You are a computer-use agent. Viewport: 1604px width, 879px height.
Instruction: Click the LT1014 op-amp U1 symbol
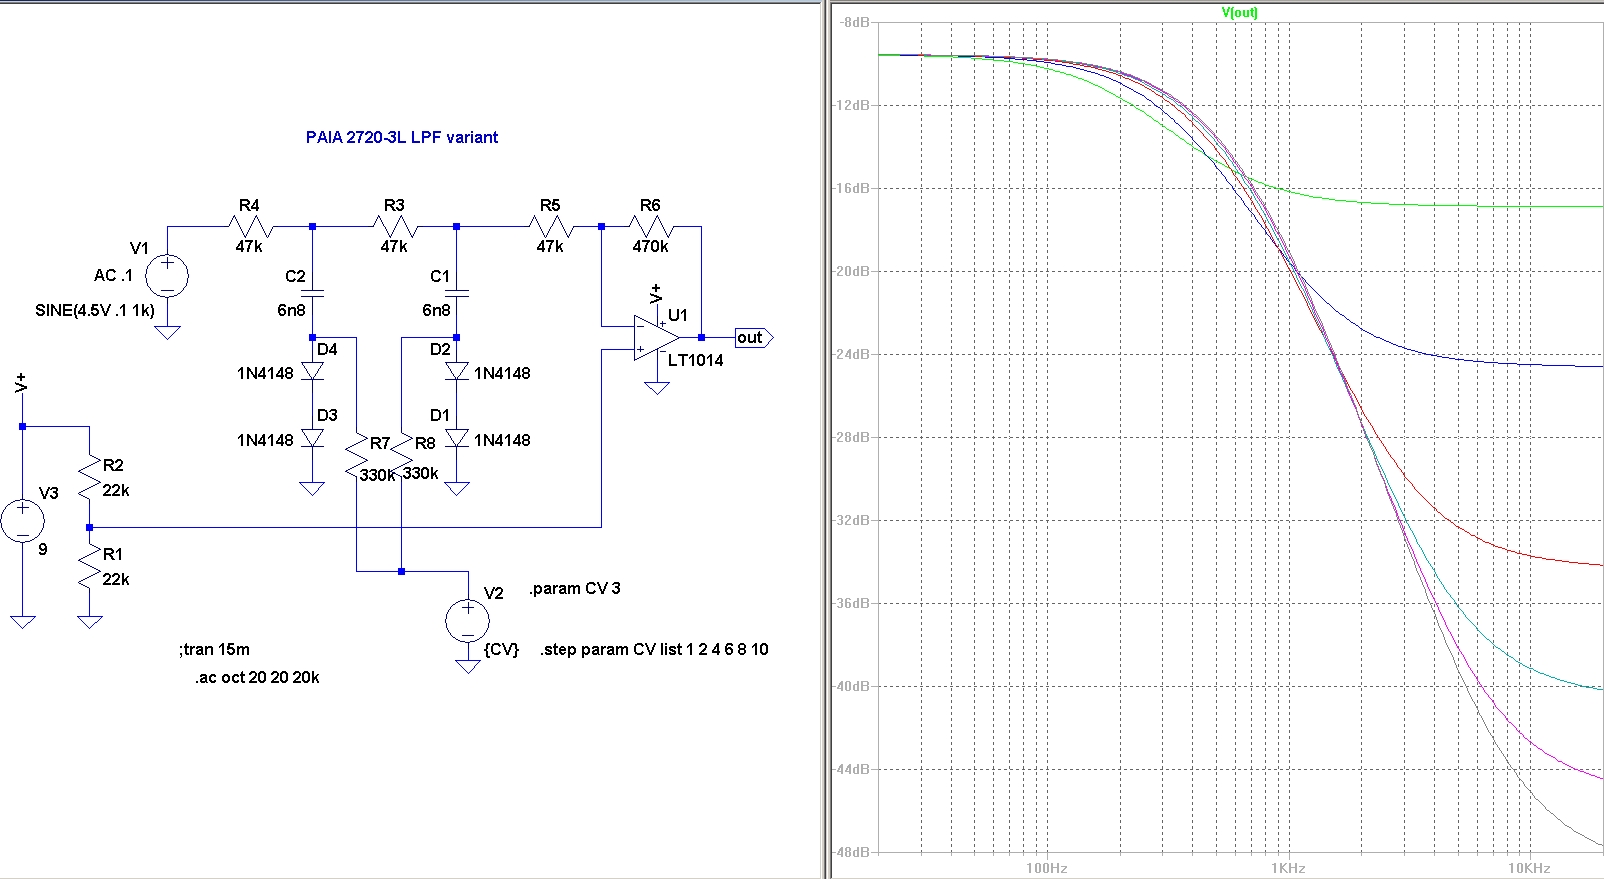click(x=655, y=338)
